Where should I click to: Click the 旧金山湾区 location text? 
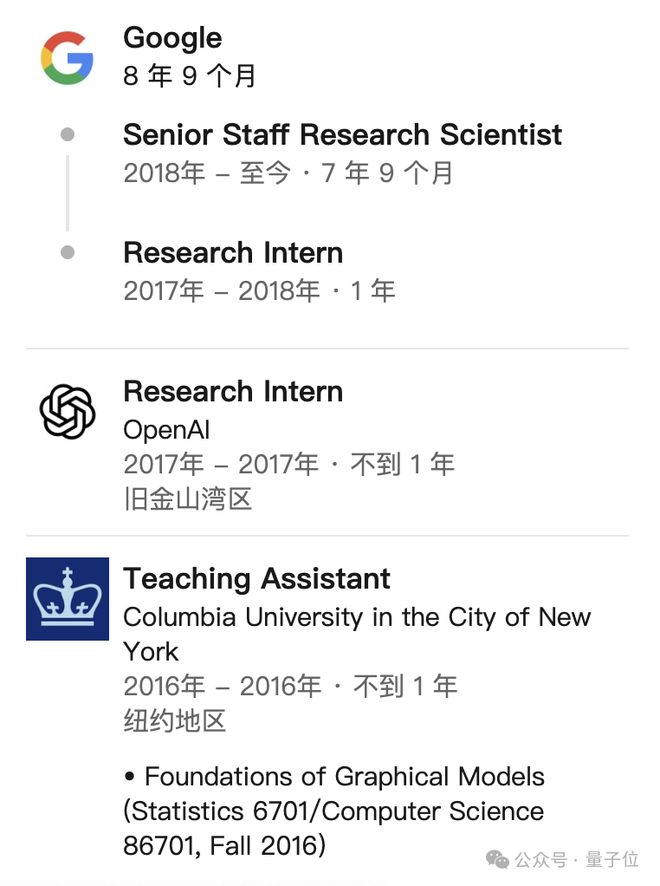188,498
